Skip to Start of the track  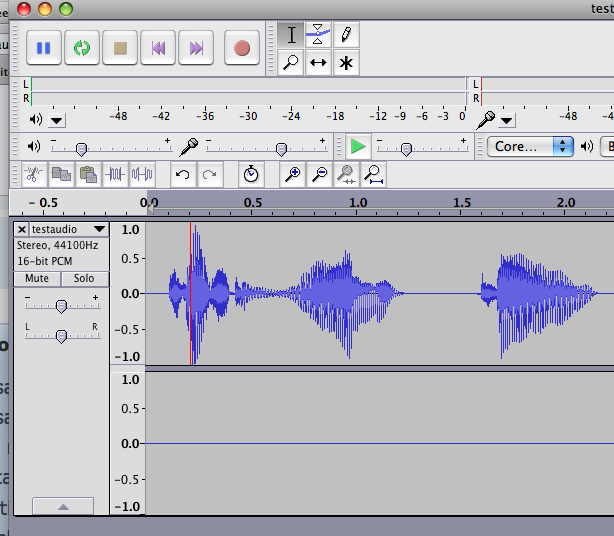(x=158, y=48)
